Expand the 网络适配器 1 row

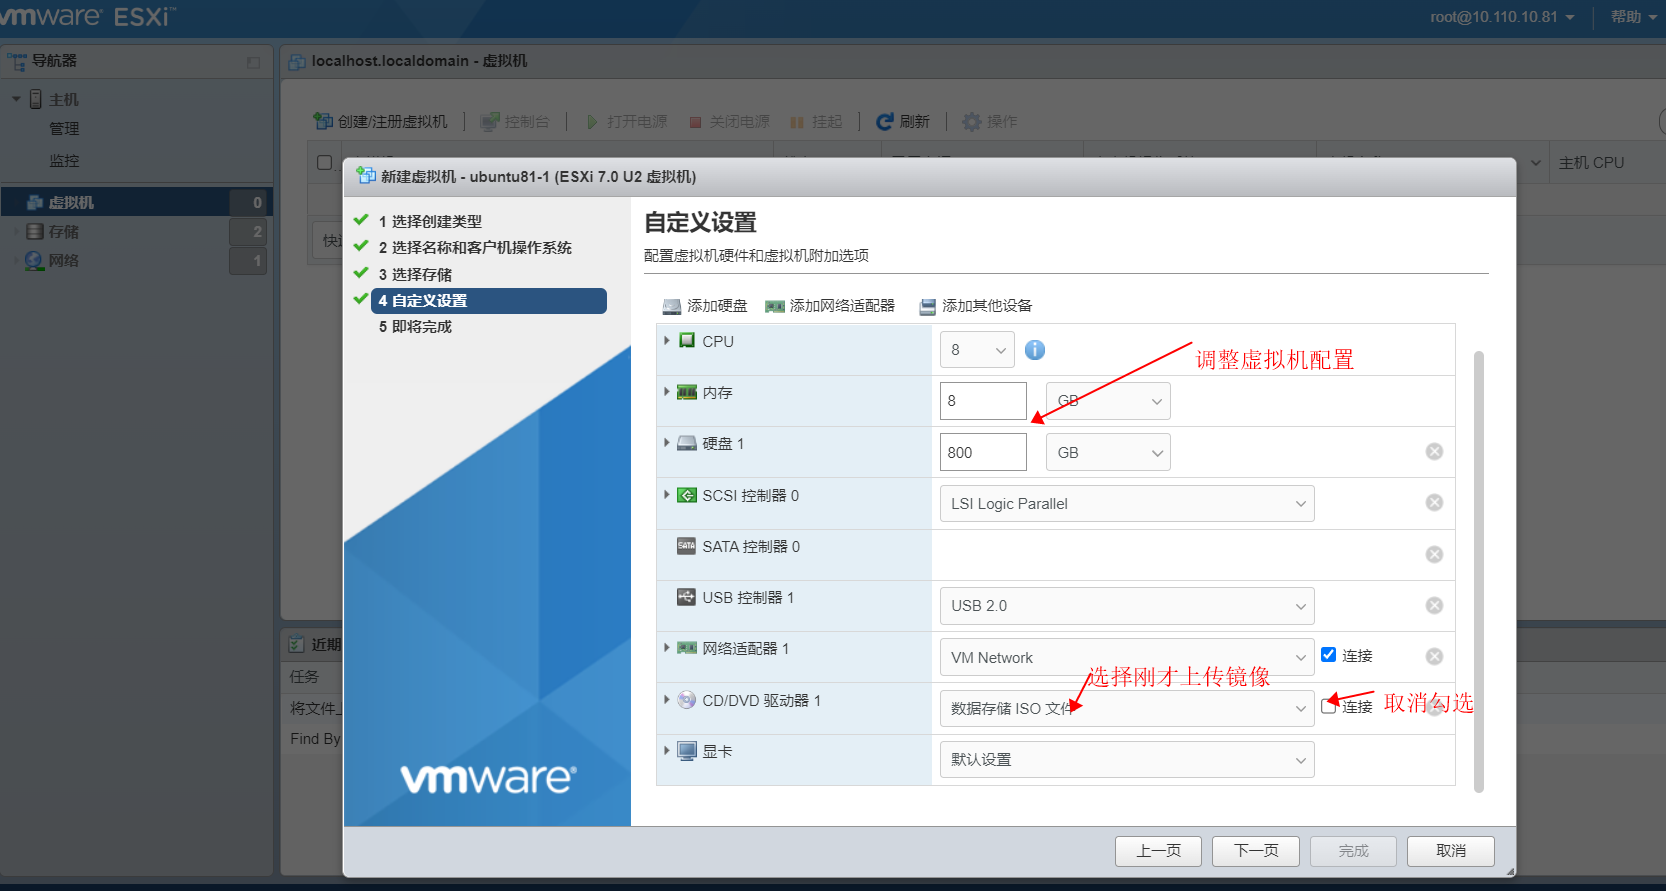click(667, 648)
